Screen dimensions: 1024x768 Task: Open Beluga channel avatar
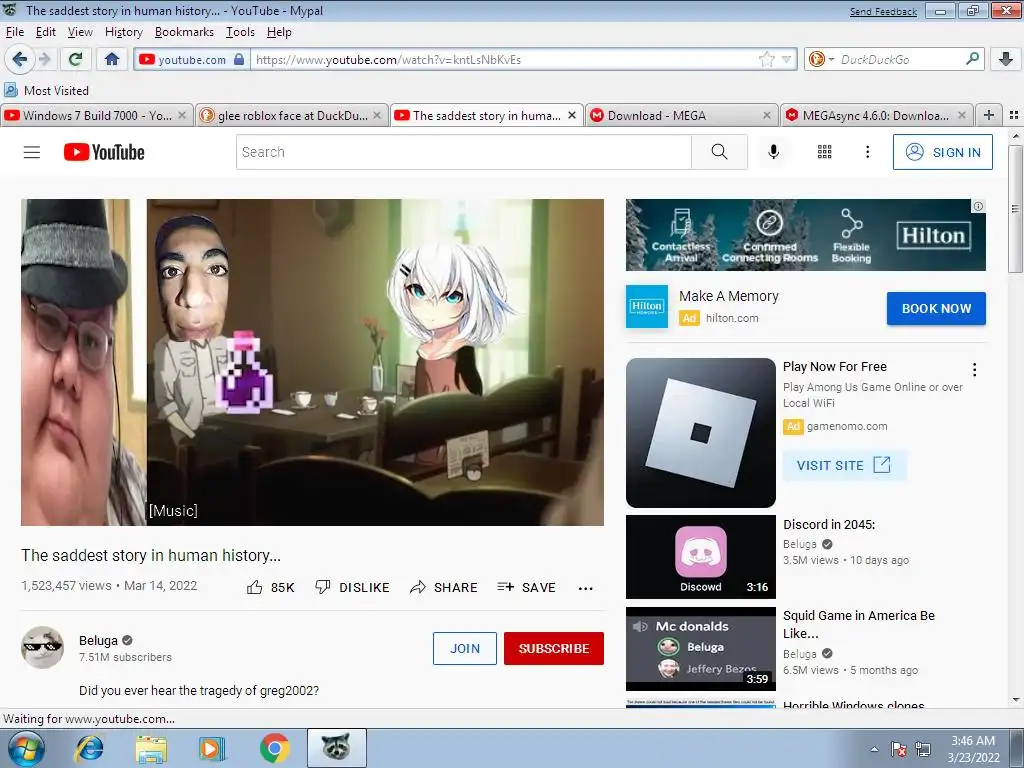[42, 648]
